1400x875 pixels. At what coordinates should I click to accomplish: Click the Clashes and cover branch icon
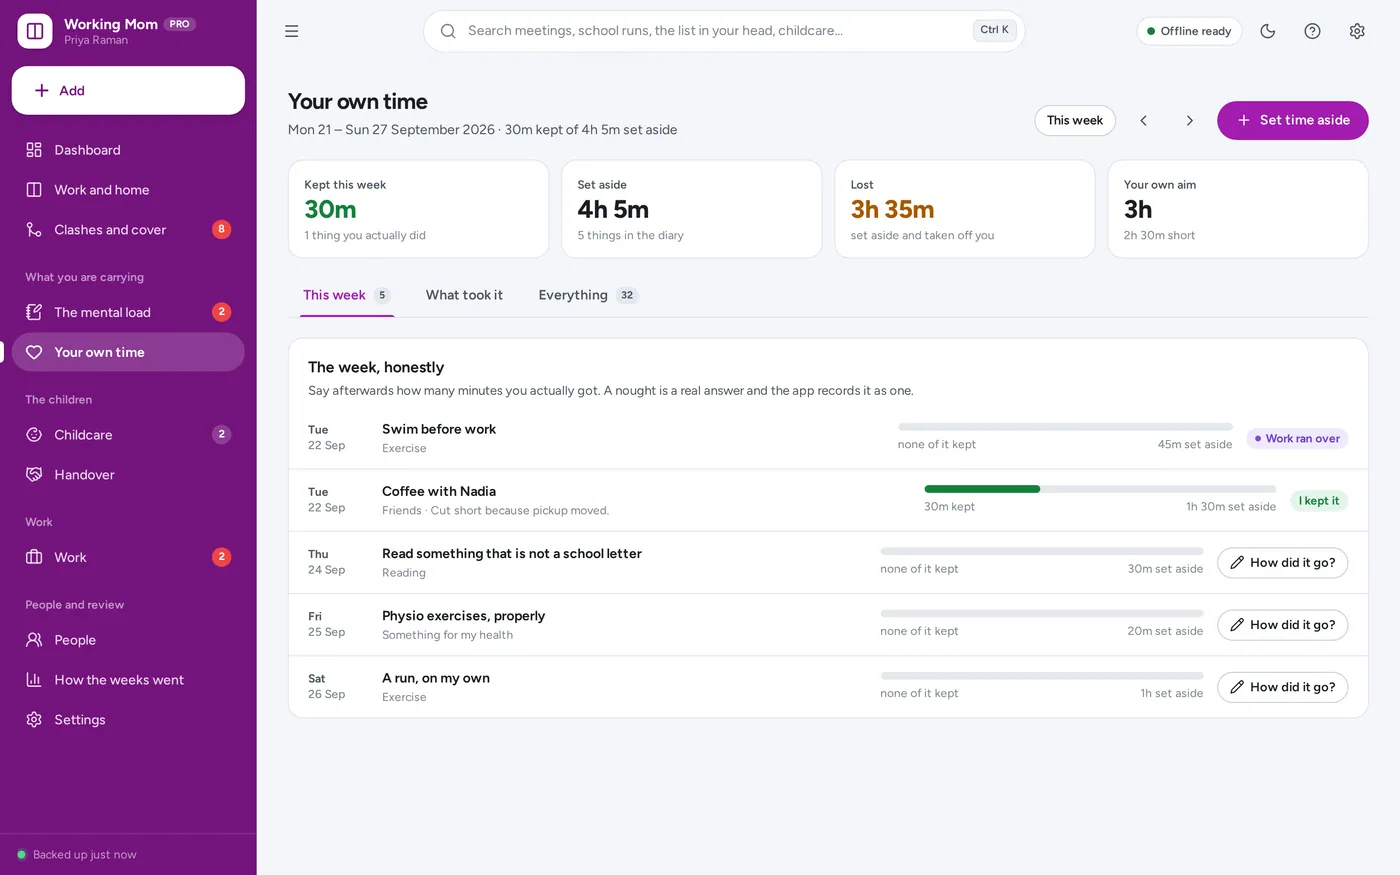pyautogui.click(x=34, y=230)
